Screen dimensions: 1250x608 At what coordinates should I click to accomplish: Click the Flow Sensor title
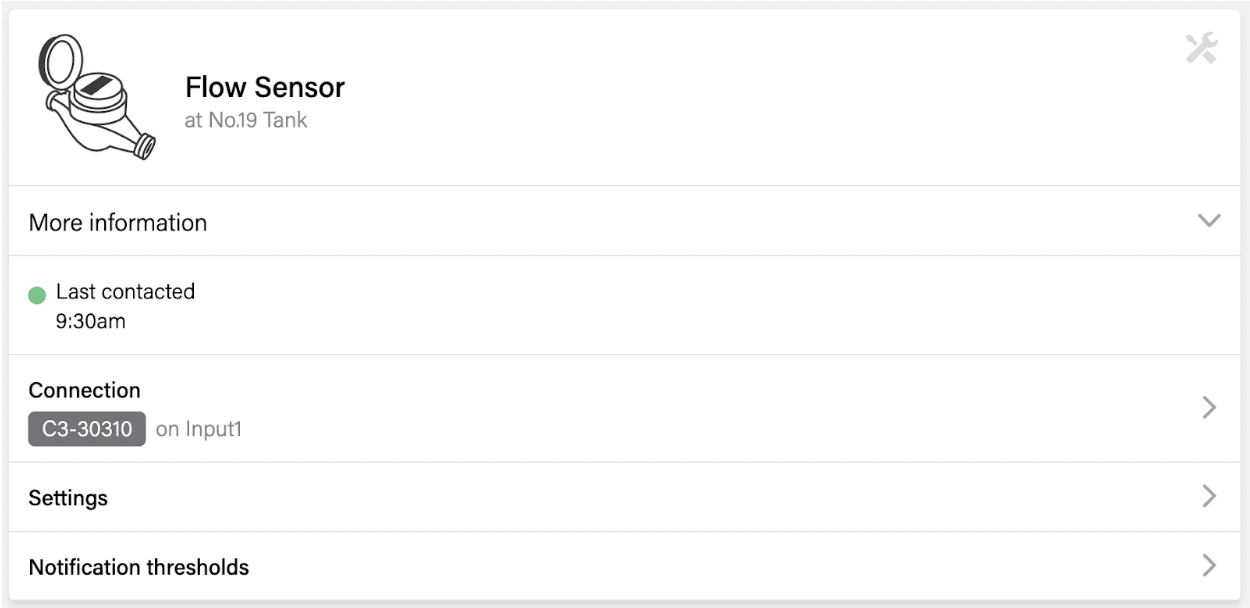265,87
